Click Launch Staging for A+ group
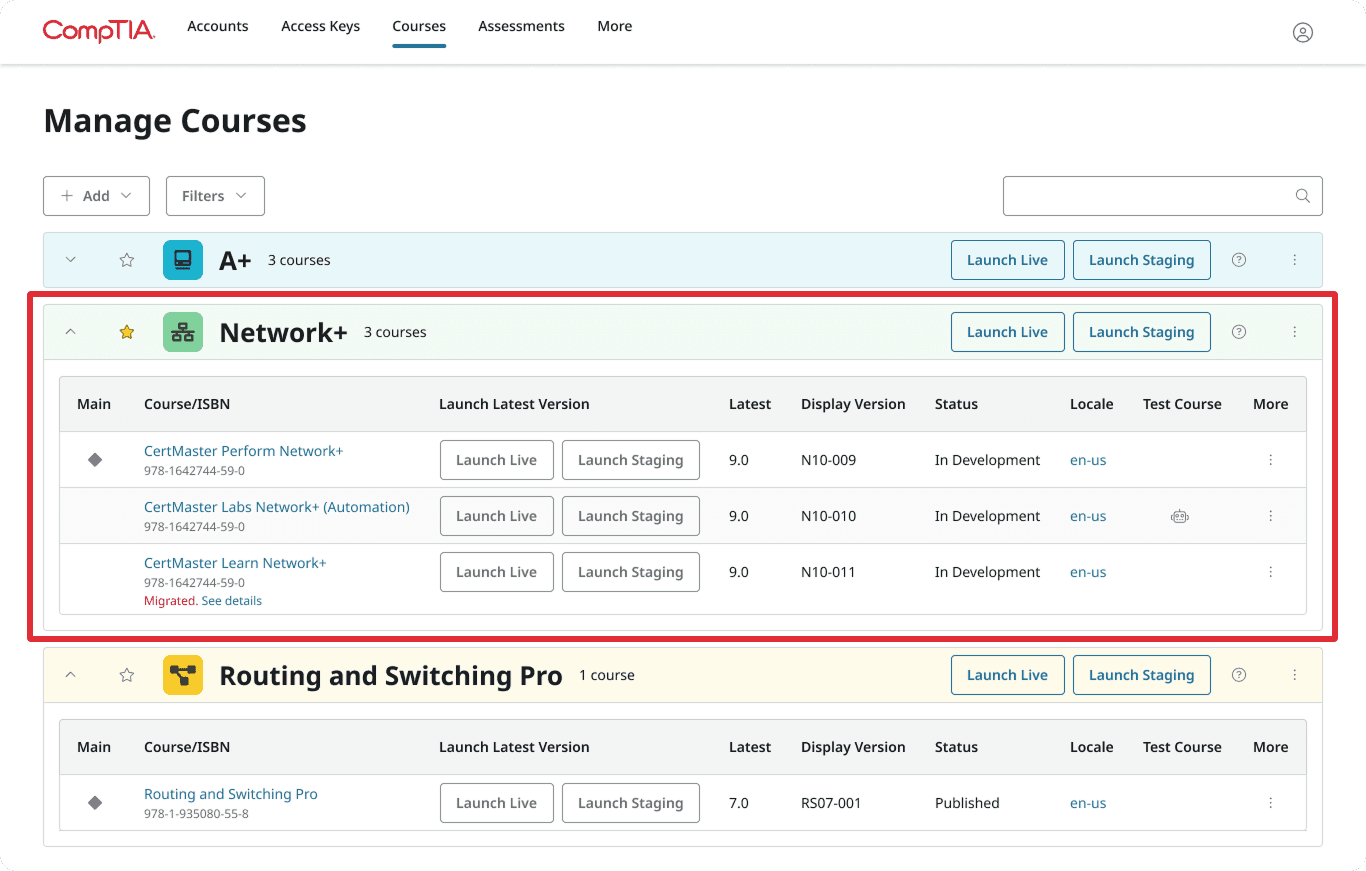 point(1141,260)
